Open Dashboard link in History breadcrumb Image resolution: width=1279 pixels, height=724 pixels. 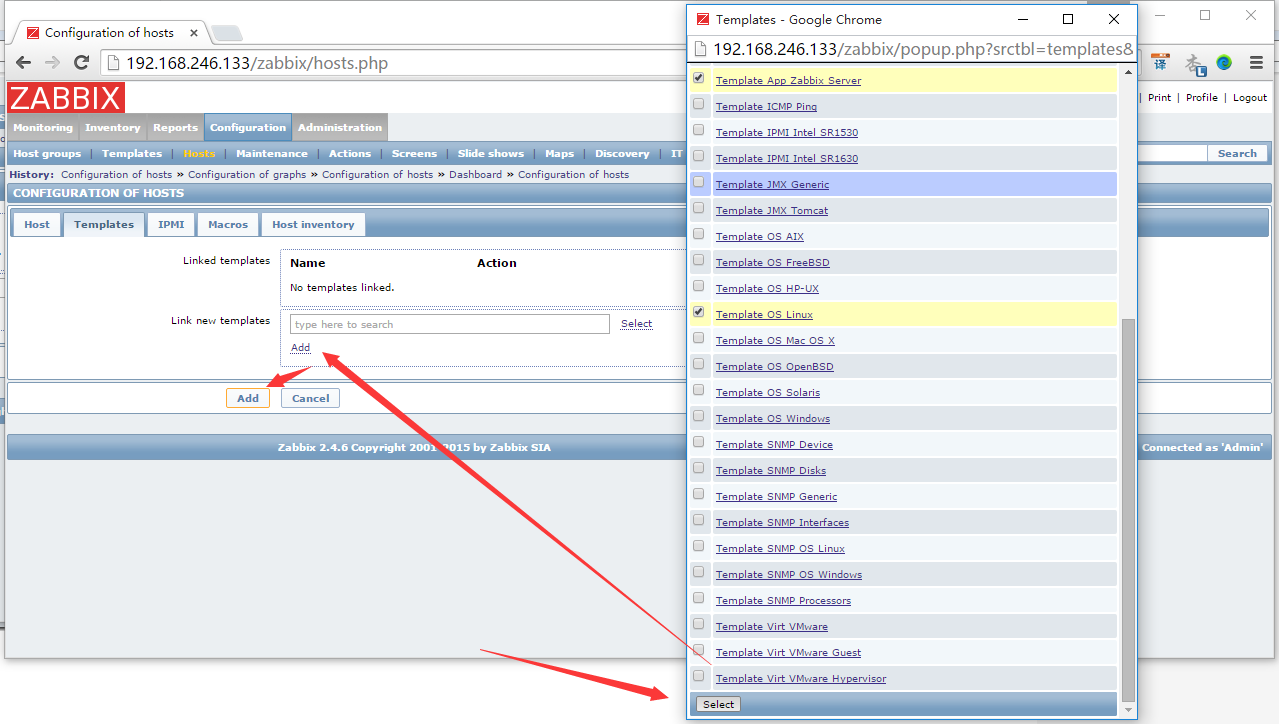coord(475,175)
